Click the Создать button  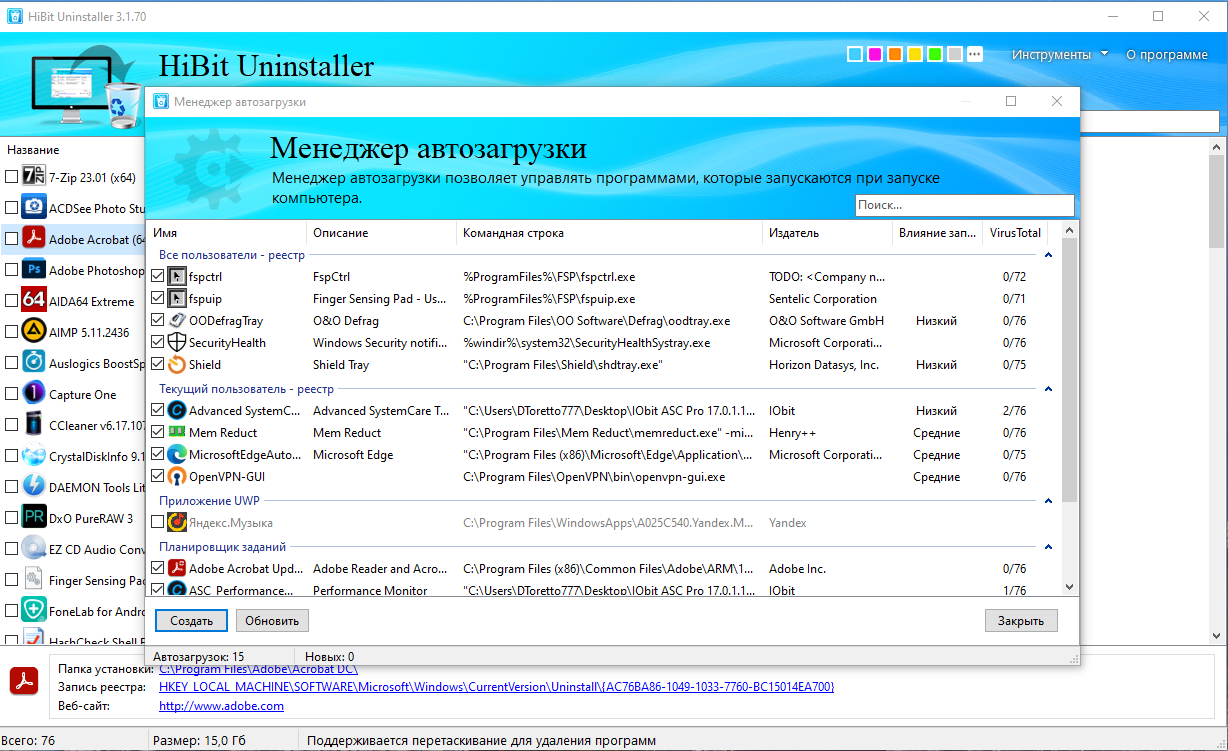coord(191,621)
